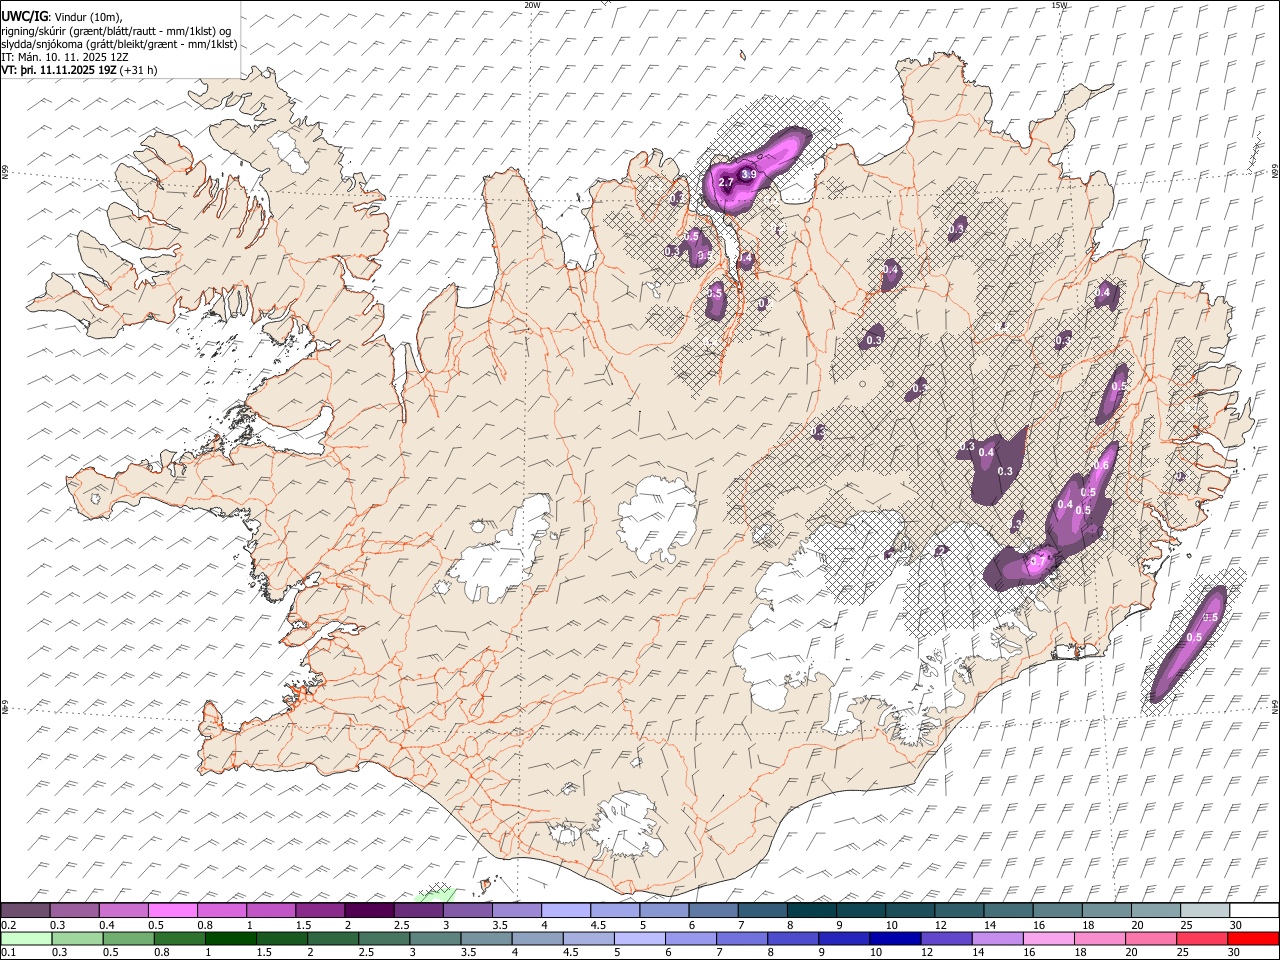Viewport: 1280px width, 960px height.
Task: Click the '0.7' snowfall value in the southeast
Action: (x=1037, y=562)
